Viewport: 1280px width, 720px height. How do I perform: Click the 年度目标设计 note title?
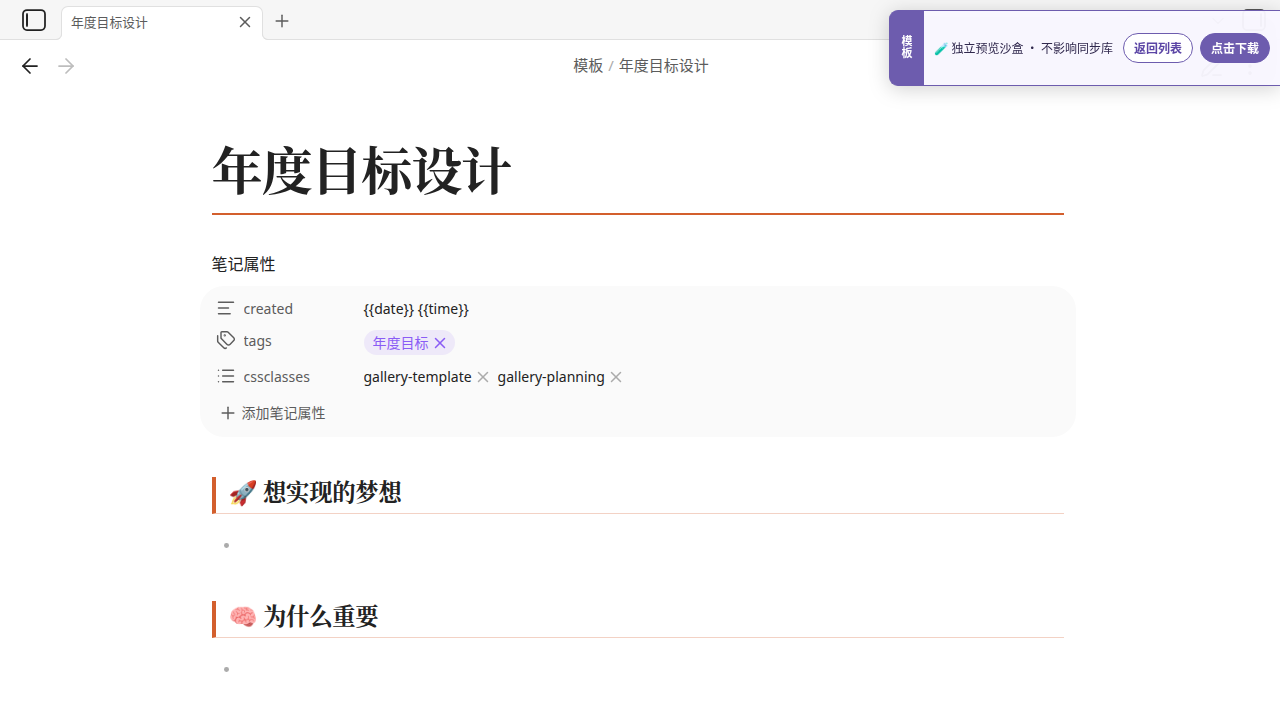[x=362, y=170]
